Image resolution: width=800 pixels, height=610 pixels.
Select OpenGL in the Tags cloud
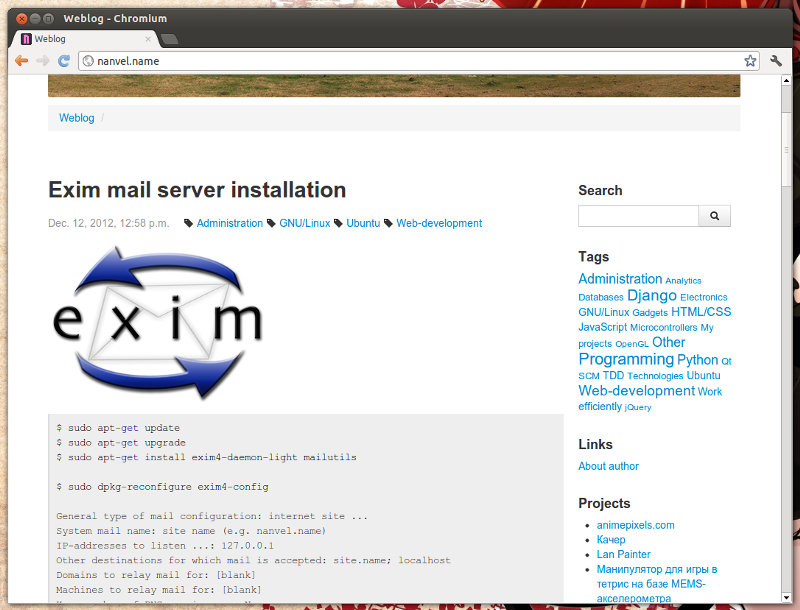click(x=632, y=344)
